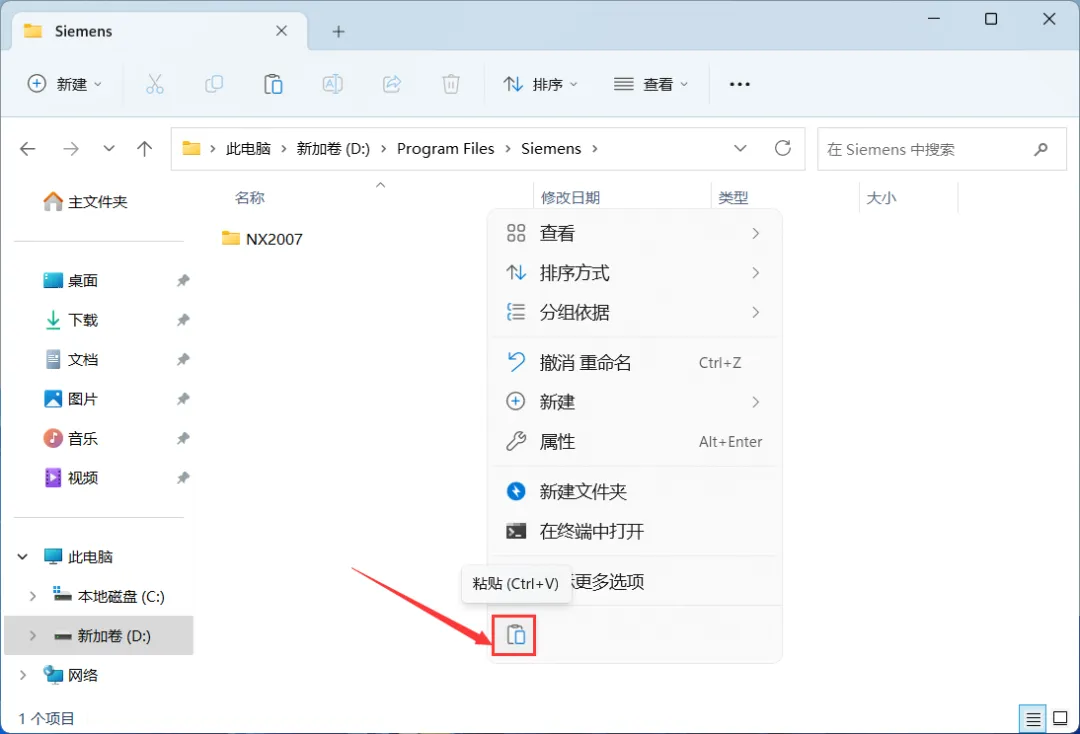Click 新加卷 (D:) in address breadcrumb
Screen dimensions: 1080x734
coord(333,149)
